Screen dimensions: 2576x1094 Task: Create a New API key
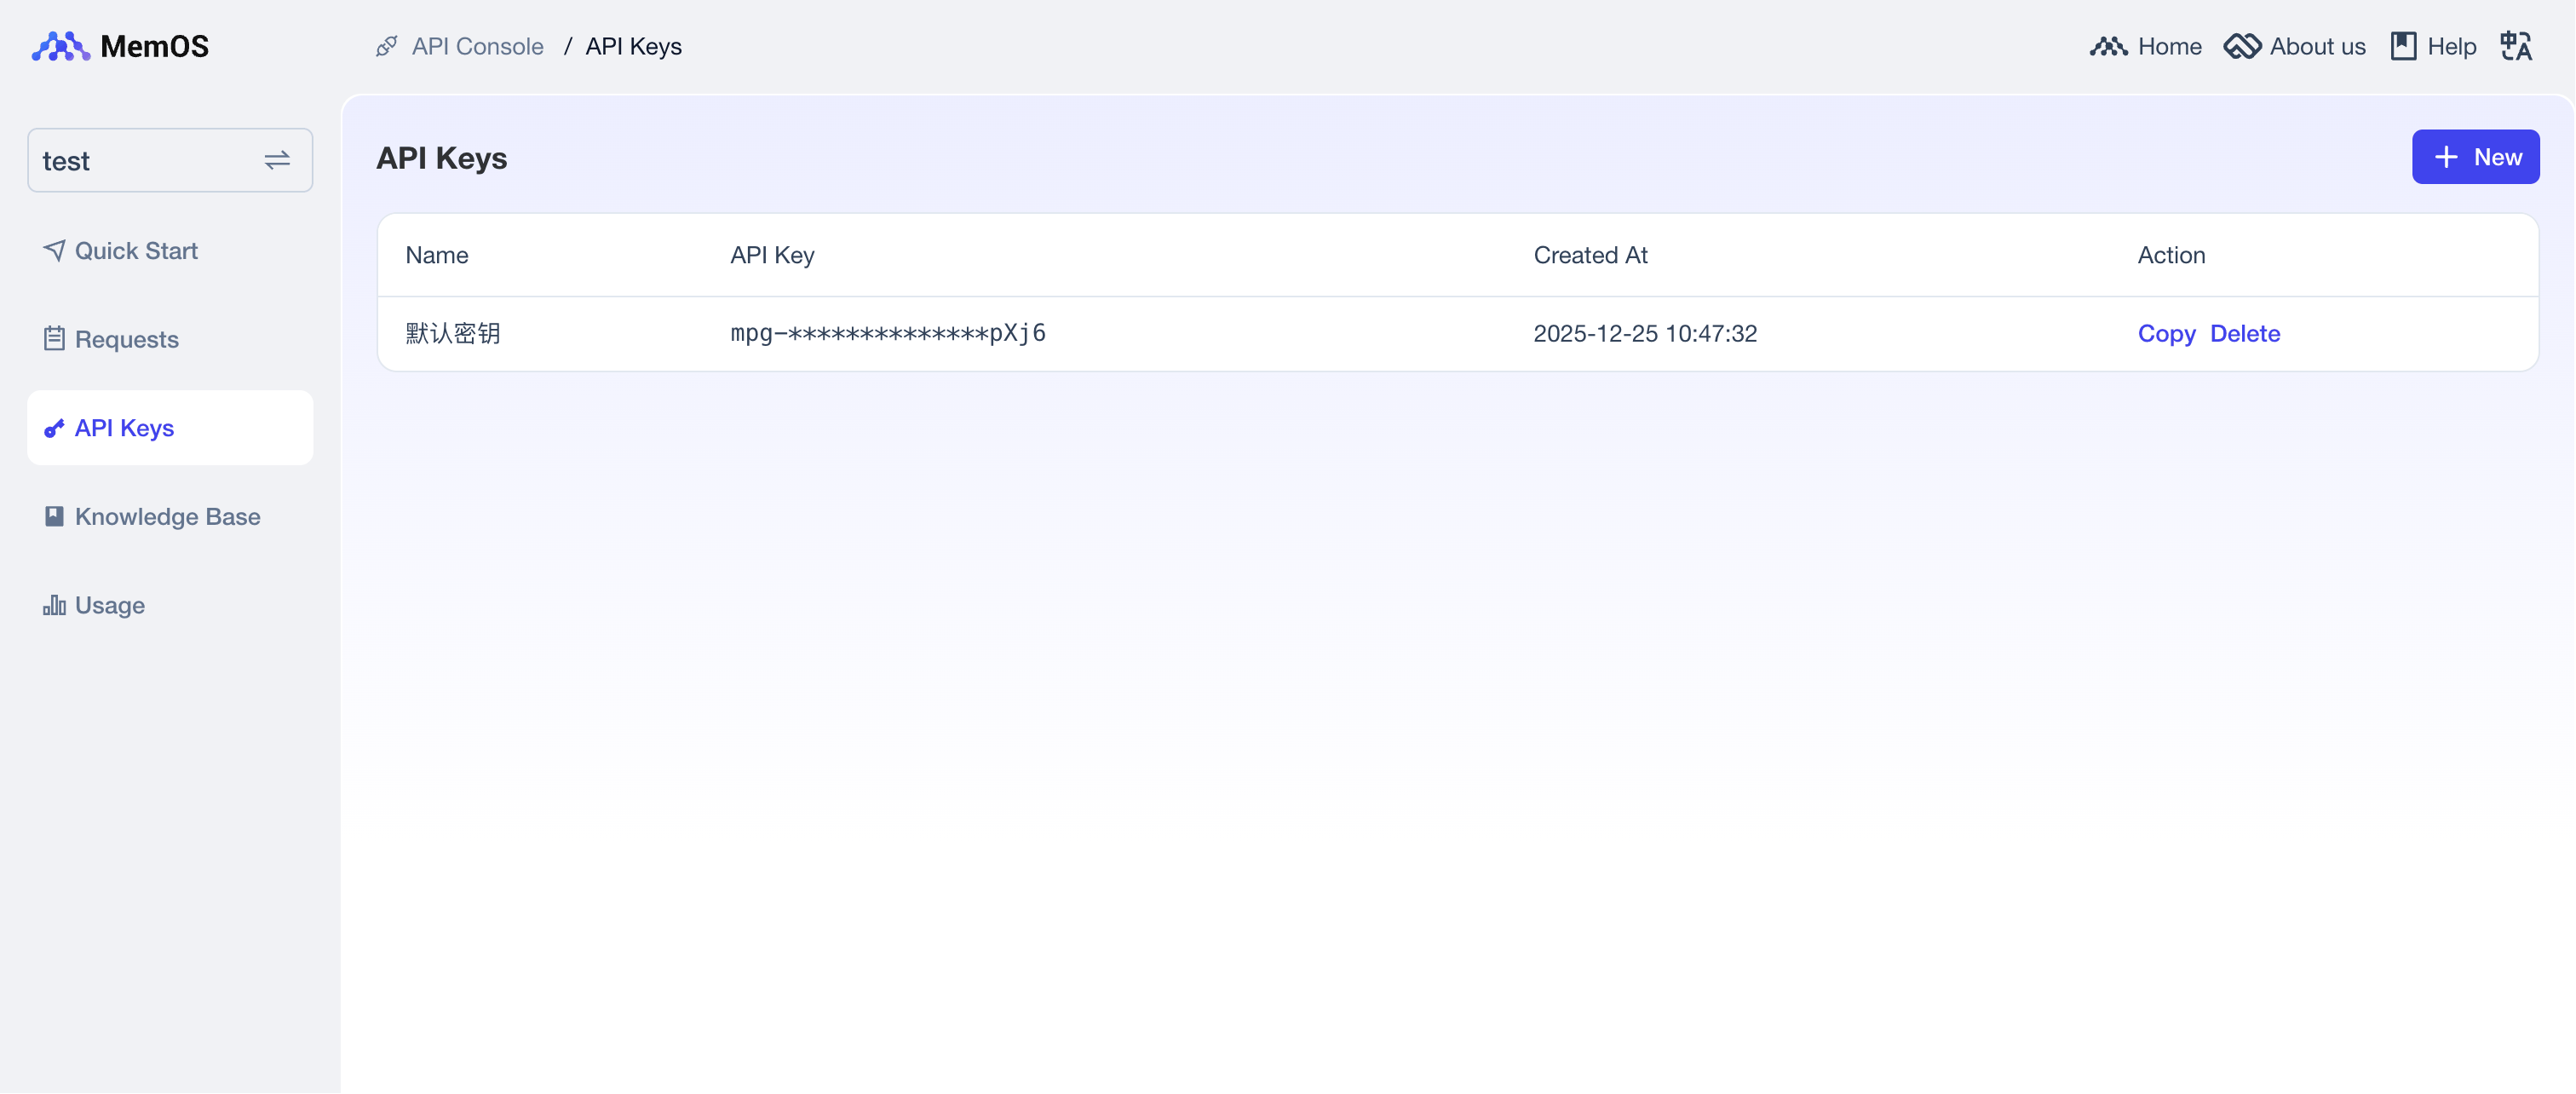[x=2475, y=157]
